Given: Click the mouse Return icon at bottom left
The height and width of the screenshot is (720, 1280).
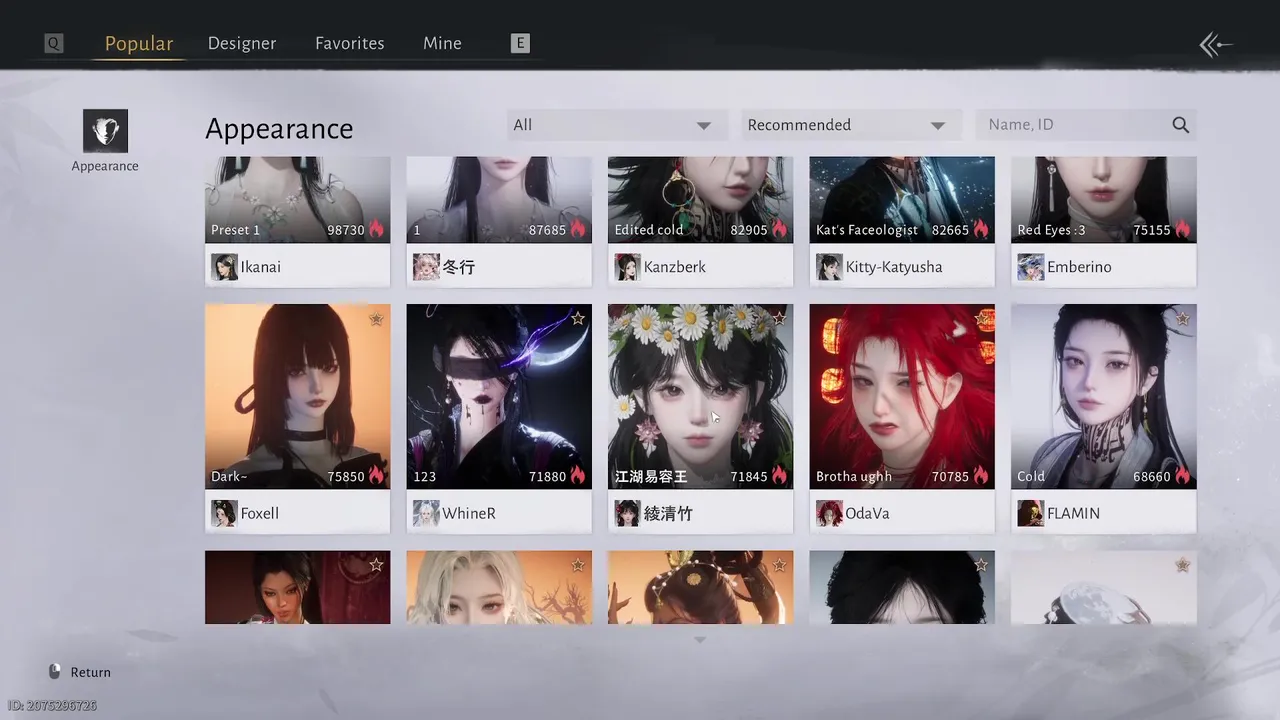Looking at the screenshot, I should tap(55, 672).
